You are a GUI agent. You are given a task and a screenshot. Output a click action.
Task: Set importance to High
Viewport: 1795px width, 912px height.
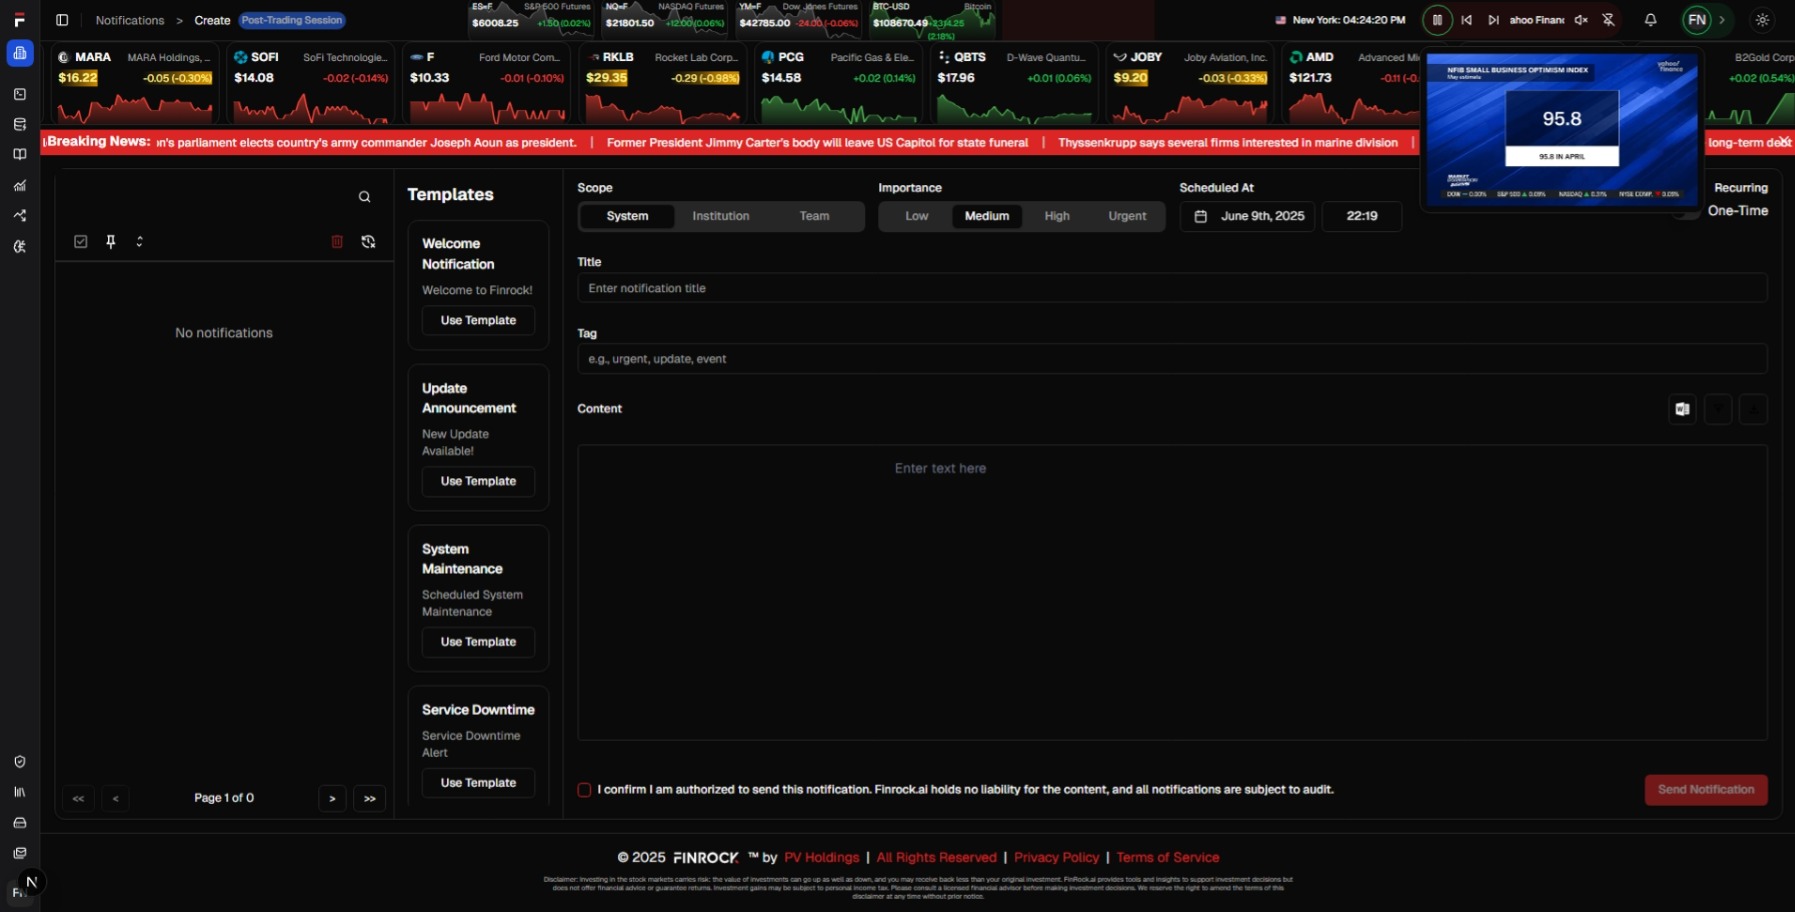1057,216
